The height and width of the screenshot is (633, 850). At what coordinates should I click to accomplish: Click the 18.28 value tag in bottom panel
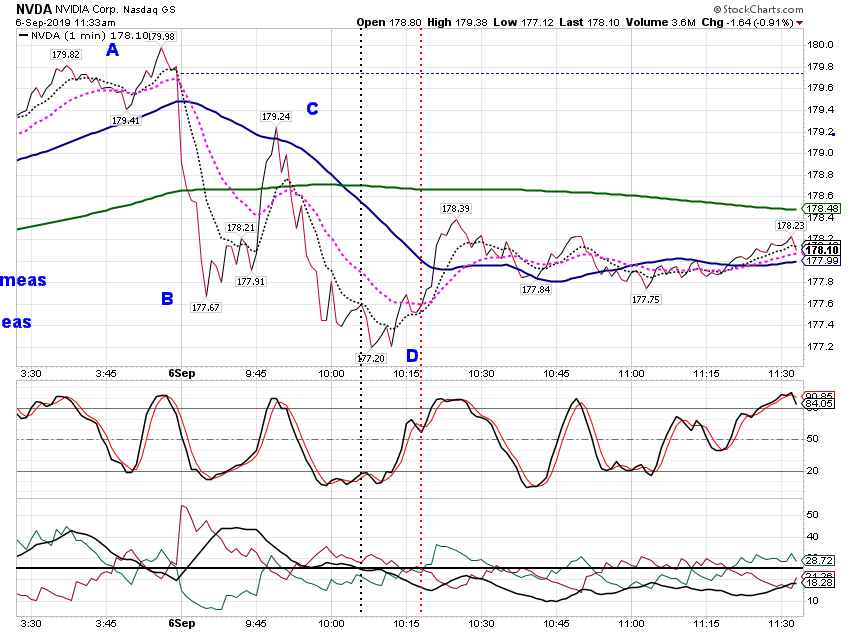click(820, 583)
